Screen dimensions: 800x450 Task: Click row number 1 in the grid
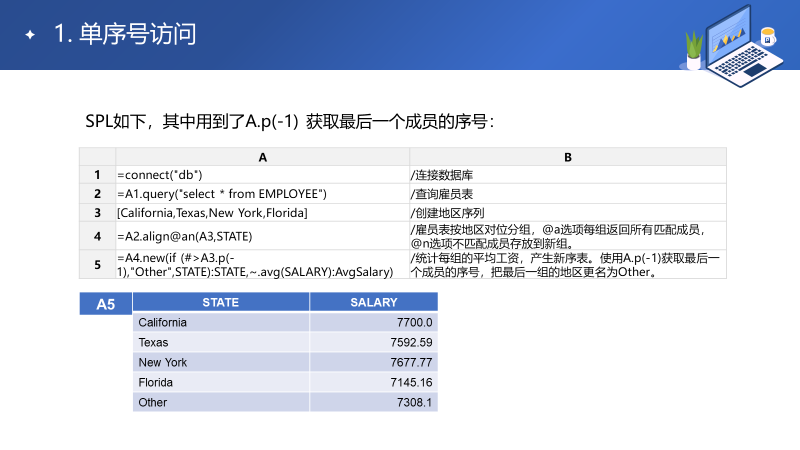[98, 175]
